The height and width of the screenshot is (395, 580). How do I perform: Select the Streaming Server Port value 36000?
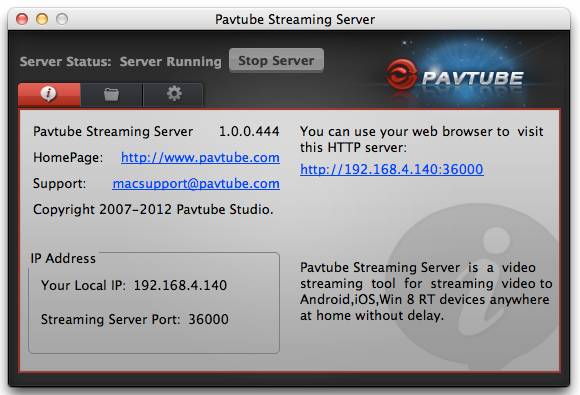pos(208,319)
